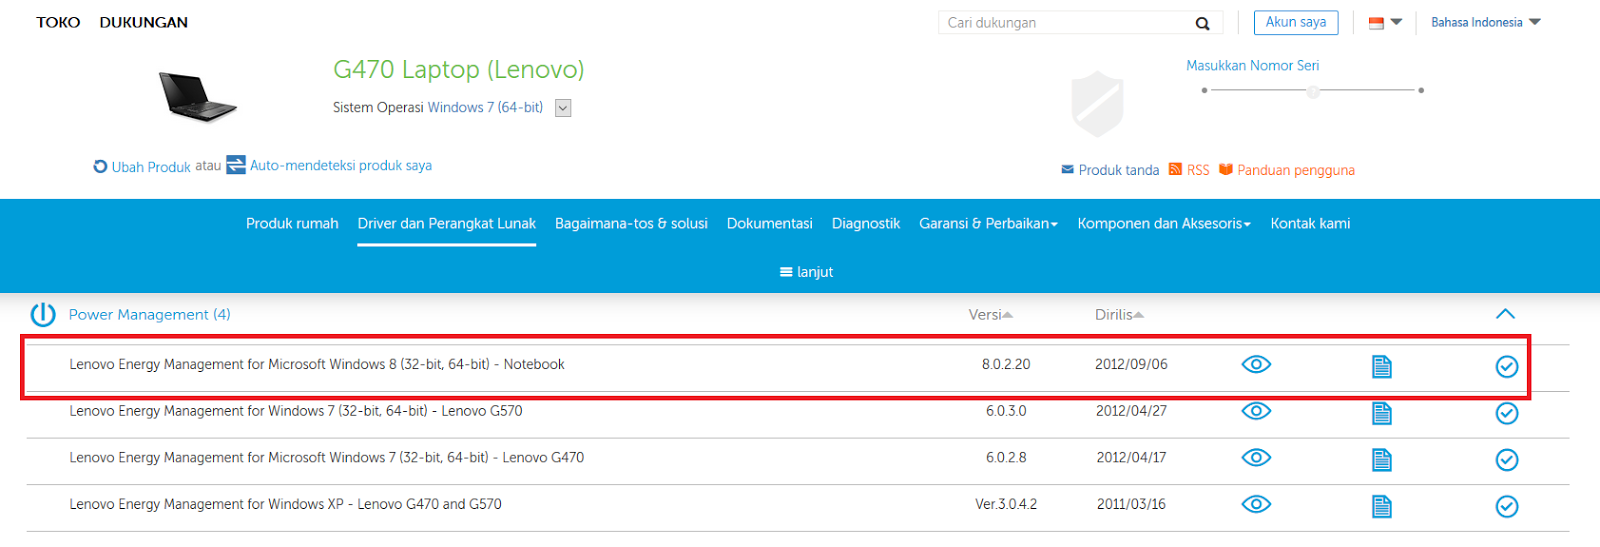Collapse the Power Management section chevron
The height and width of the screenshot is (547, 1600).
1505,314
